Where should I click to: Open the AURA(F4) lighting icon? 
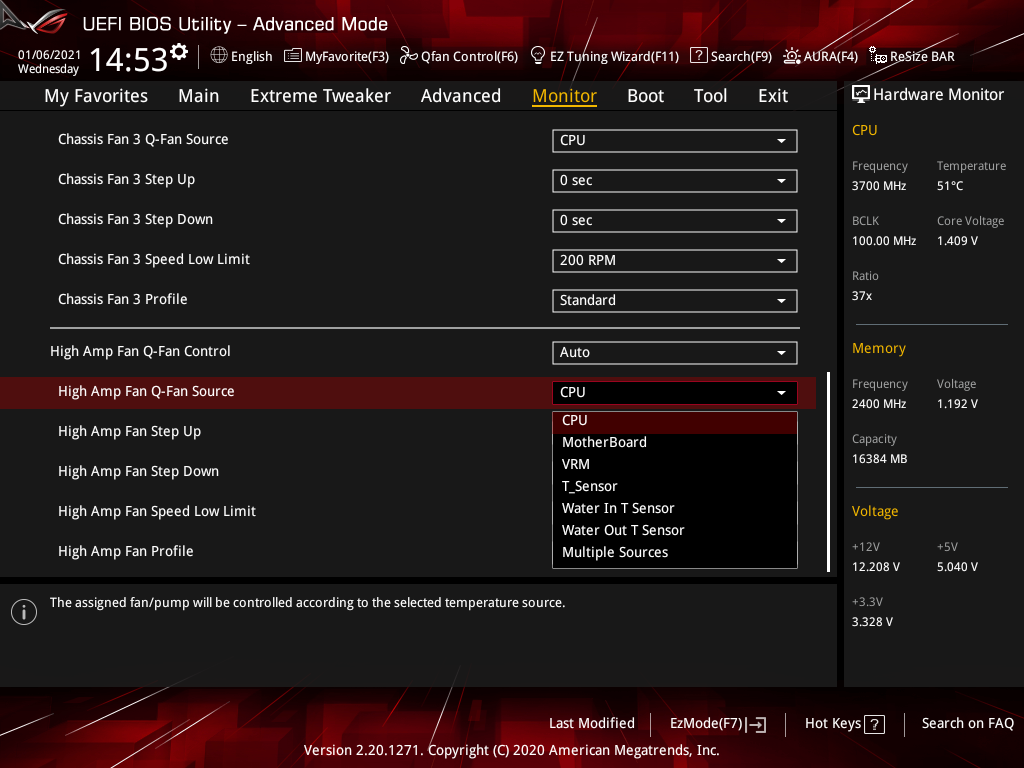click(792, 56)
